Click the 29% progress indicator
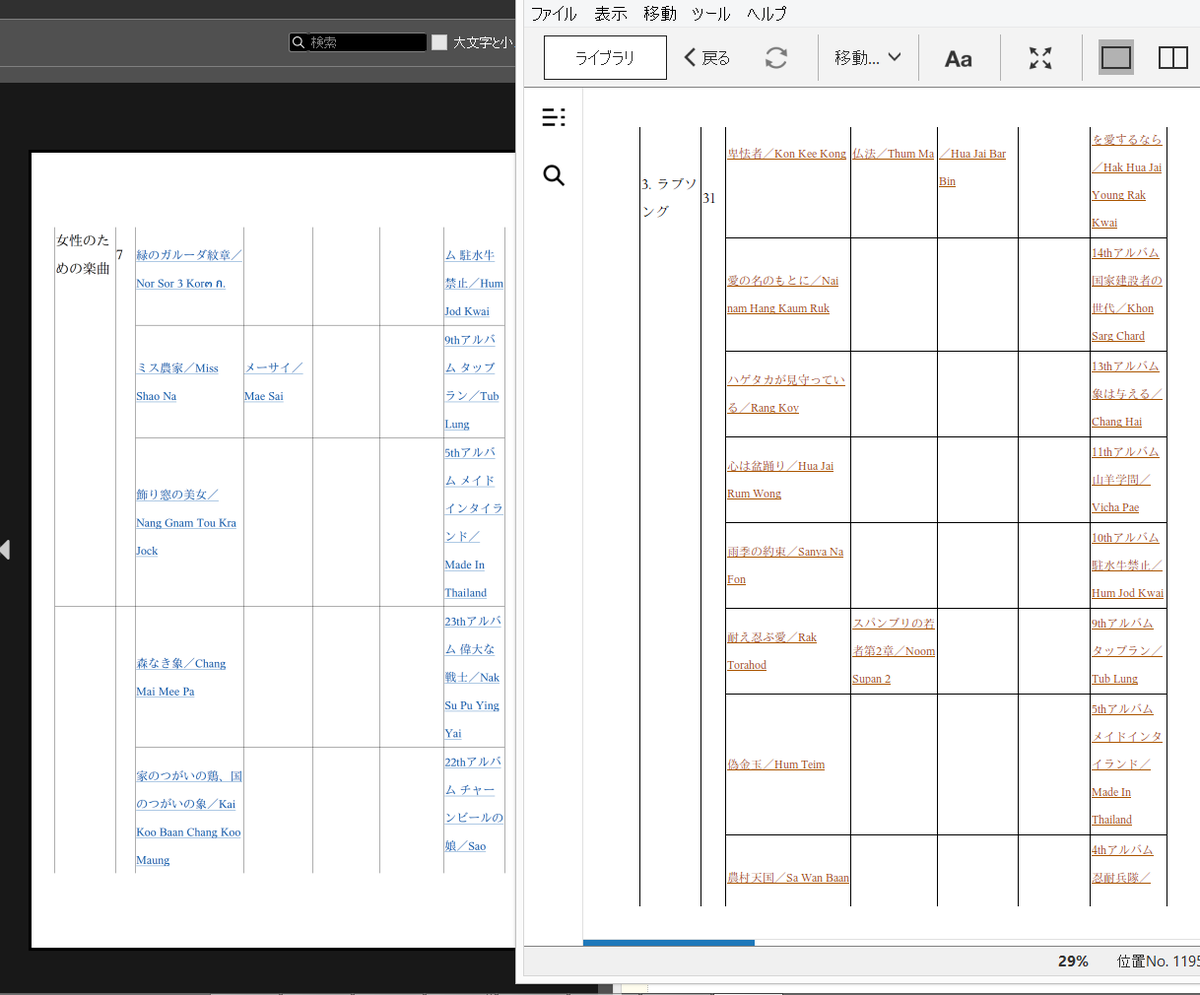The image size is (1200, 995). (x=1073, y=961)
